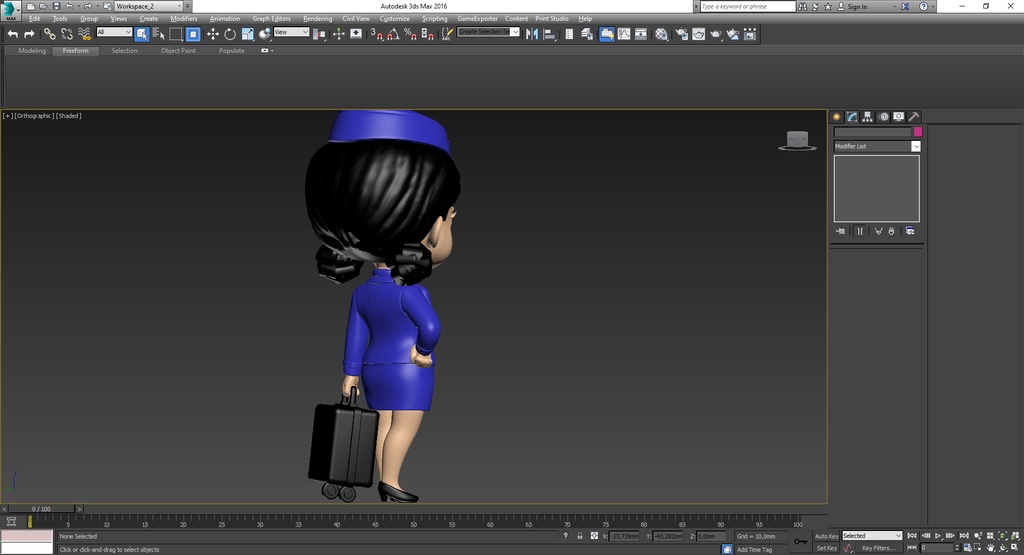This screenshot has height=555, width=1024.
Task: Open the Edit Named Selection Sets icon
Action: 447,34
